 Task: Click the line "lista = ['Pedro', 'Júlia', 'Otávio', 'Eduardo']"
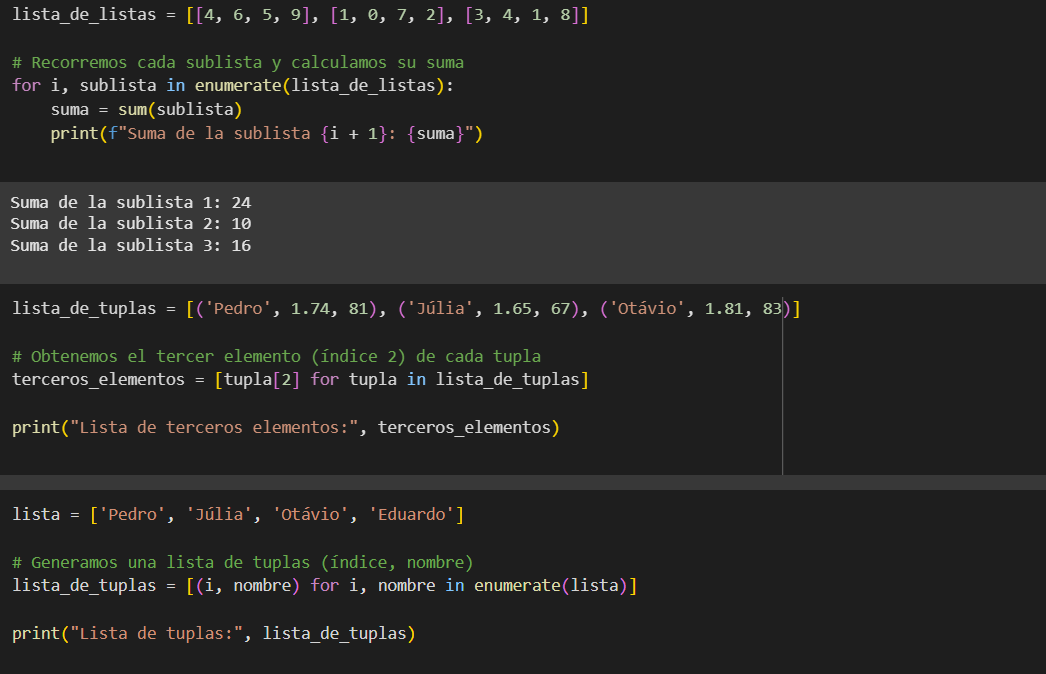[238, 515]
